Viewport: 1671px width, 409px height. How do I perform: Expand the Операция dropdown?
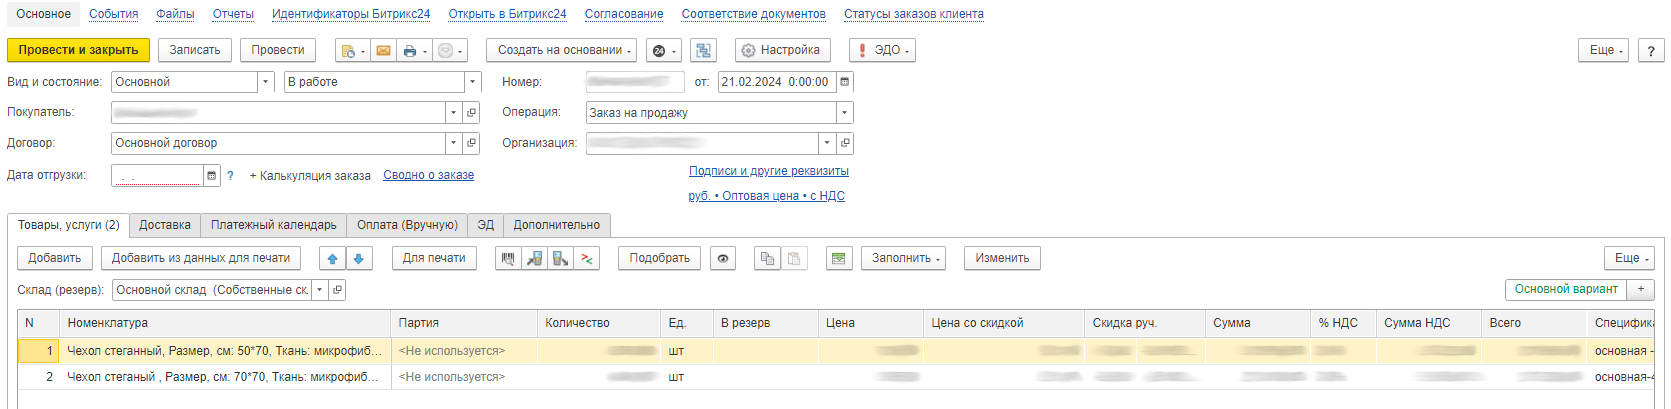pos(844,113)
